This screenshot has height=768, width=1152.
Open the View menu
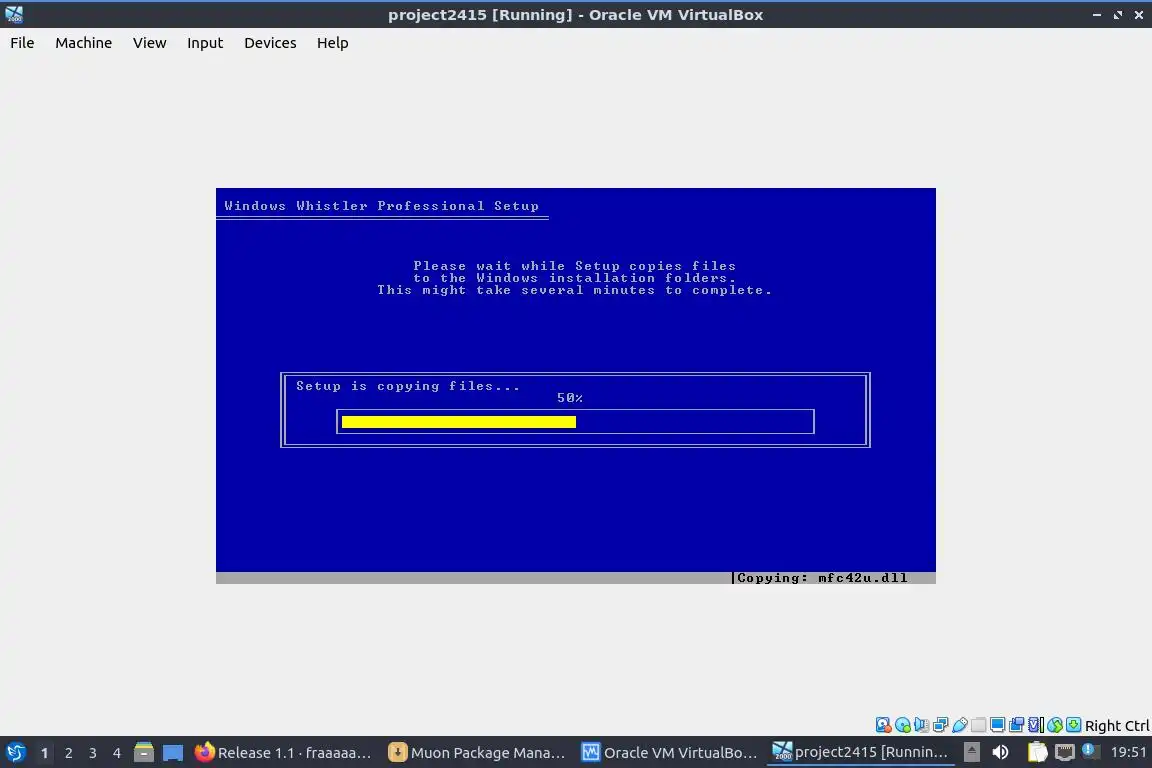[x=149, y=43]
